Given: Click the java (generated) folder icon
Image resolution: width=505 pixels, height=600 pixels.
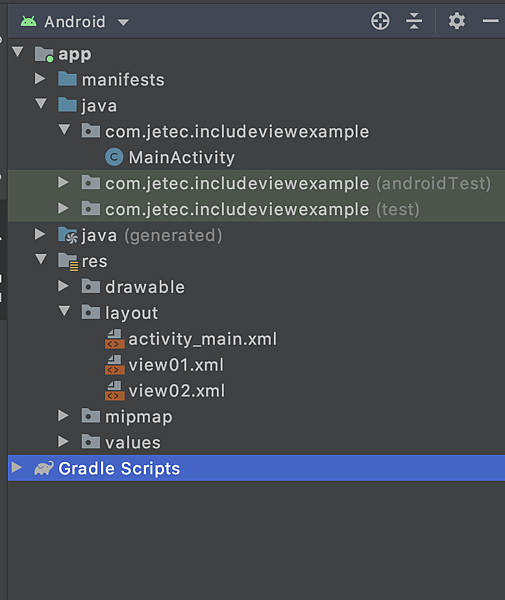Looking at the screenshot, I should [x=68, y=235].
